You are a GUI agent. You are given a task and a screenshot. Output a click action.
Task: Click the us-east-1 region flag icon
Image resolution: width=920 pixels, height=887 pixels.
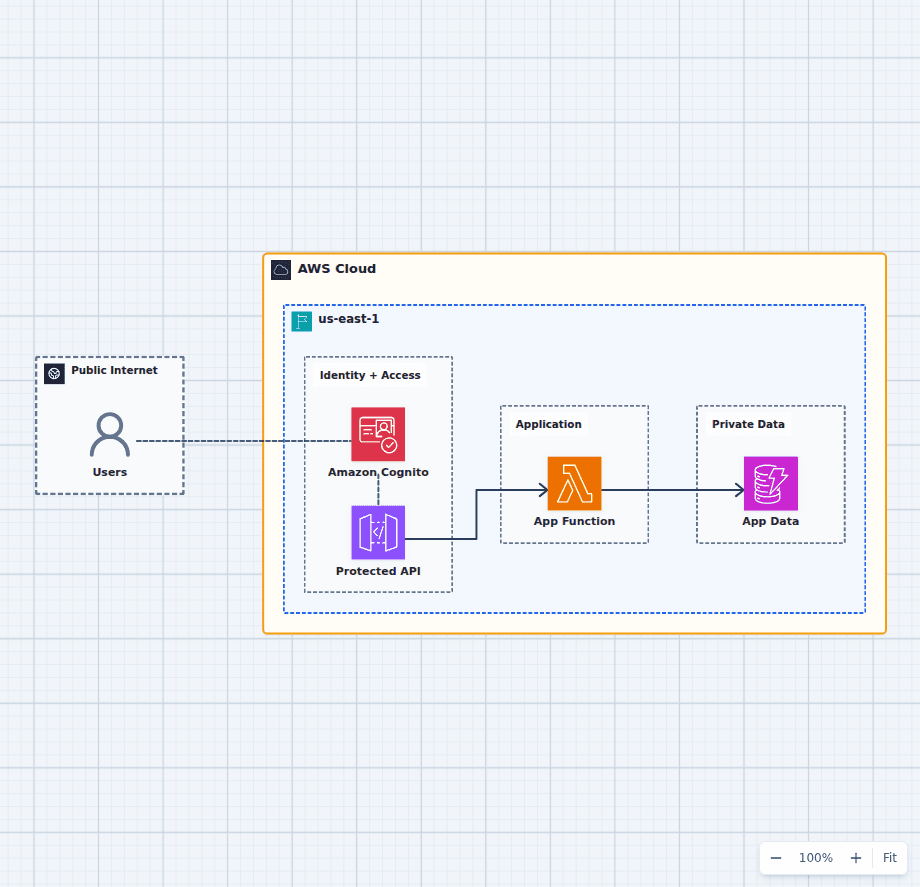point(302,321)
